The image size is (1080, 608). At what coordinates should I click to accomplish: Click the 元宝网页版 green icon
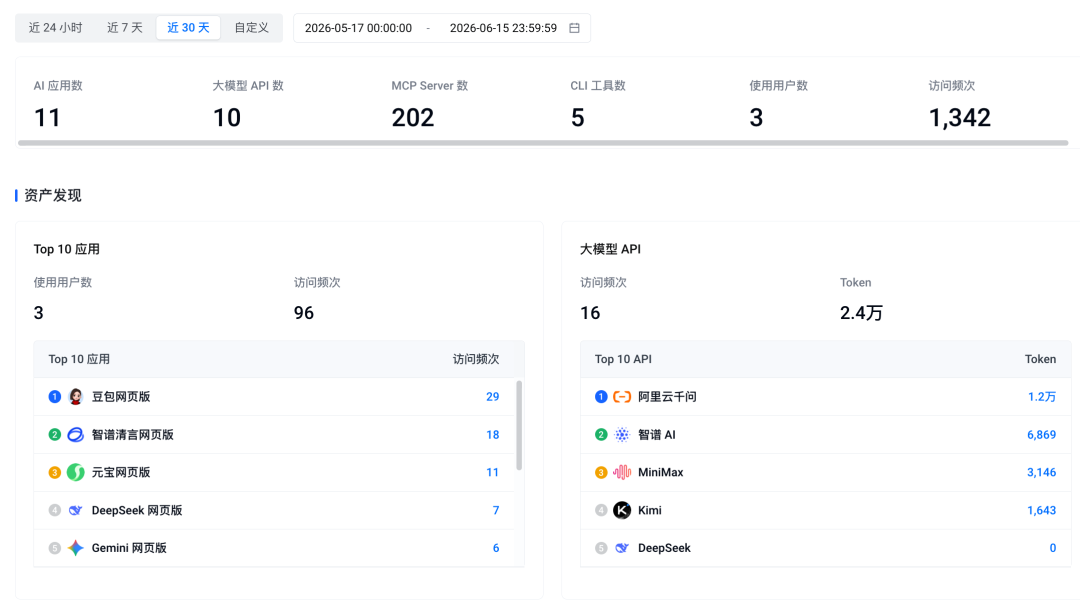(76, 472)
